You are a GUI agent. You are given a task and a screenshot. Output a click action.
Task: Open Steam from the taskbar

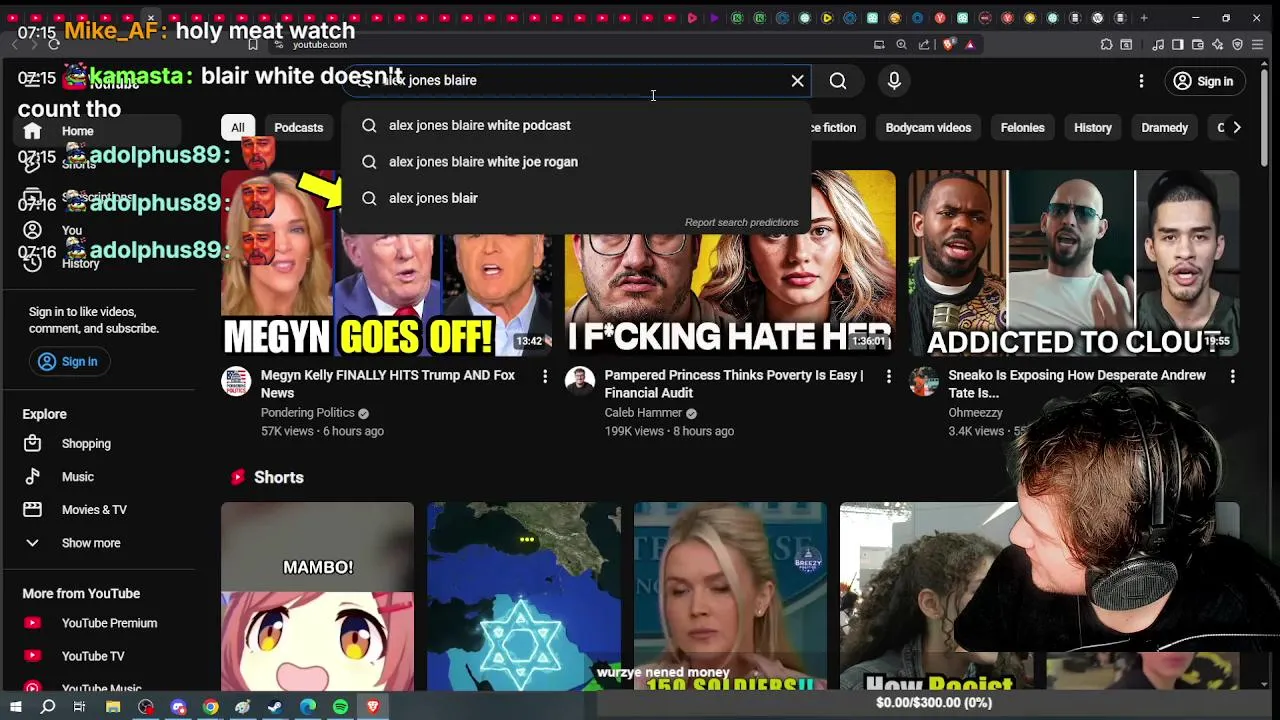coord(275,707)
